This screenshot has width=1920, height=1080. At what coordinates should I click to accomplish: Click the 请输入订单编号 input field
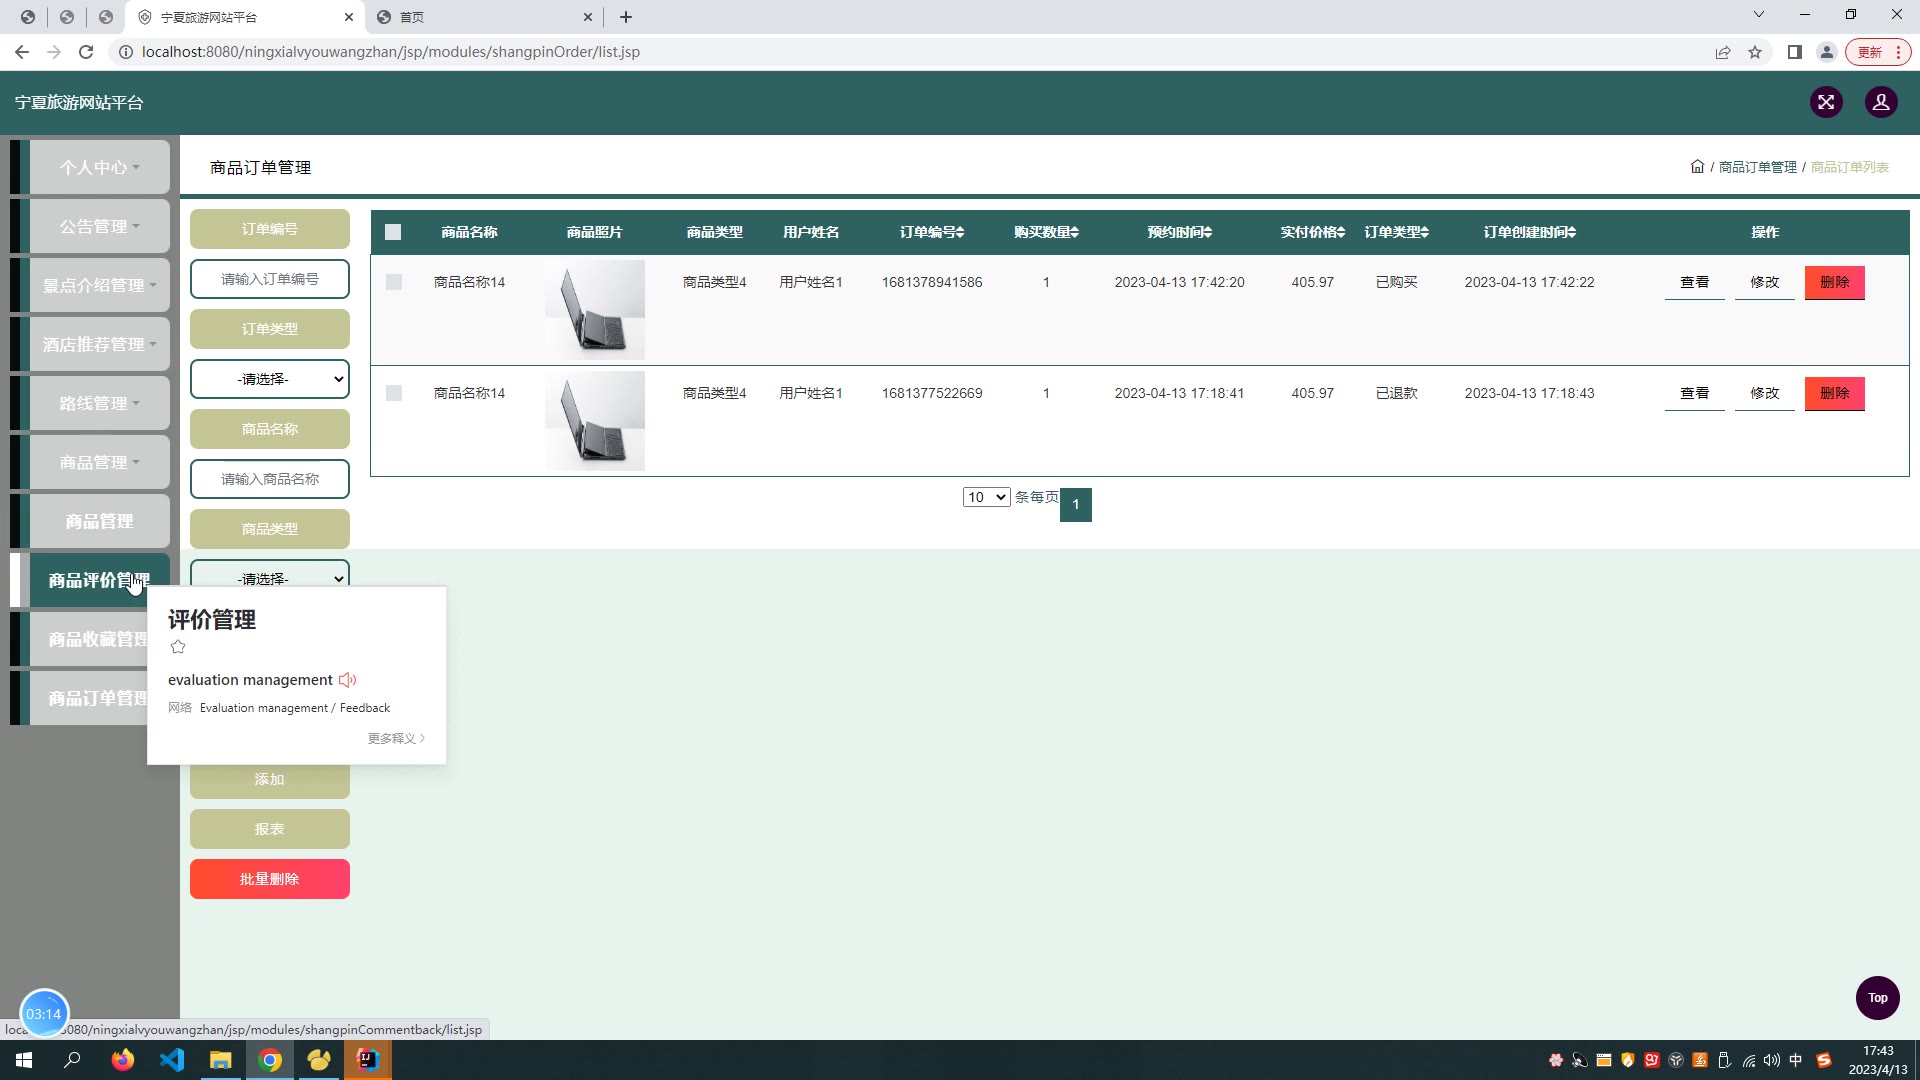click(270, 279)
